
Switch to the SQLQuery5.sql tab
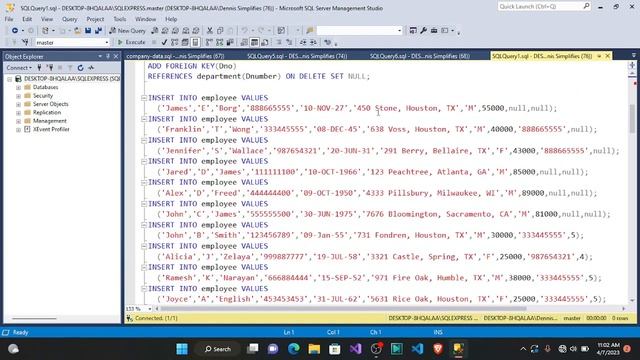pyautogui.click(x=297, y=56)
